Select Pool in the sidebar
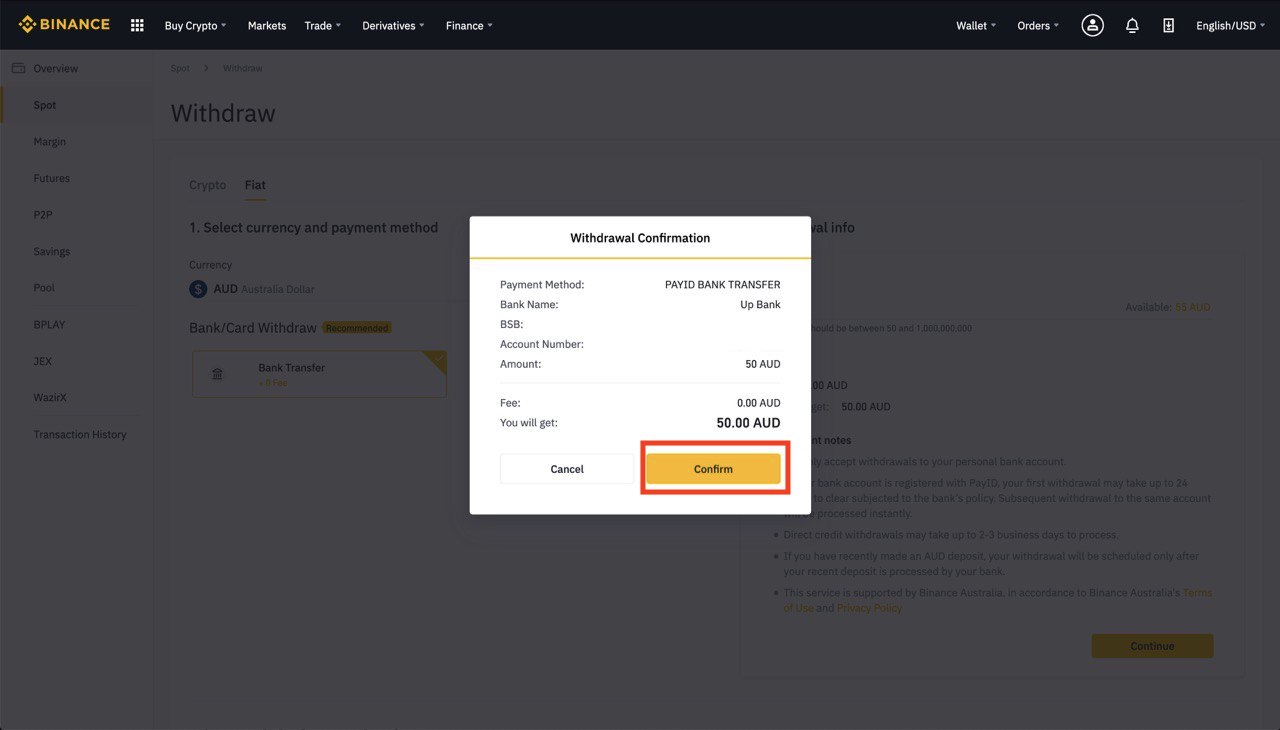 click(x=44, y=287)
